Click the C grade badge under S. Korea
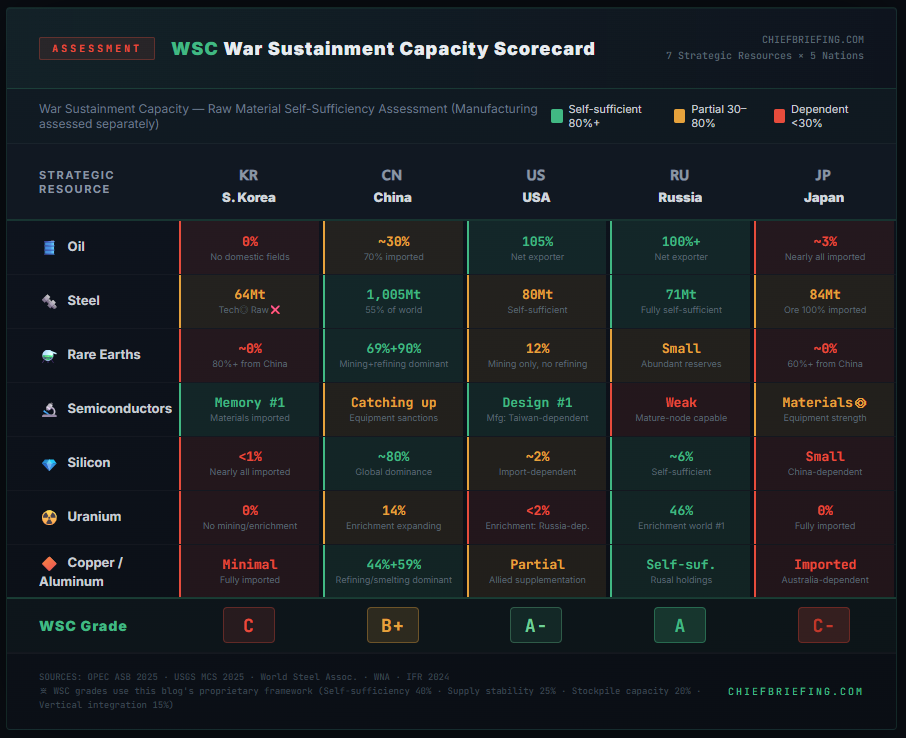 [248, 624]
